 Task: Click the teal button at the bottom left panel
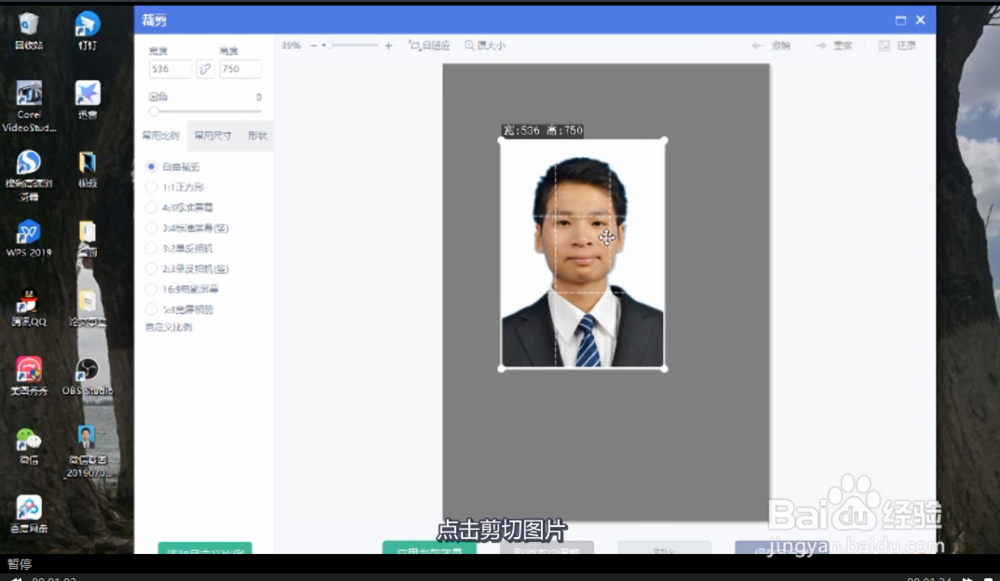tap(205, 551)
